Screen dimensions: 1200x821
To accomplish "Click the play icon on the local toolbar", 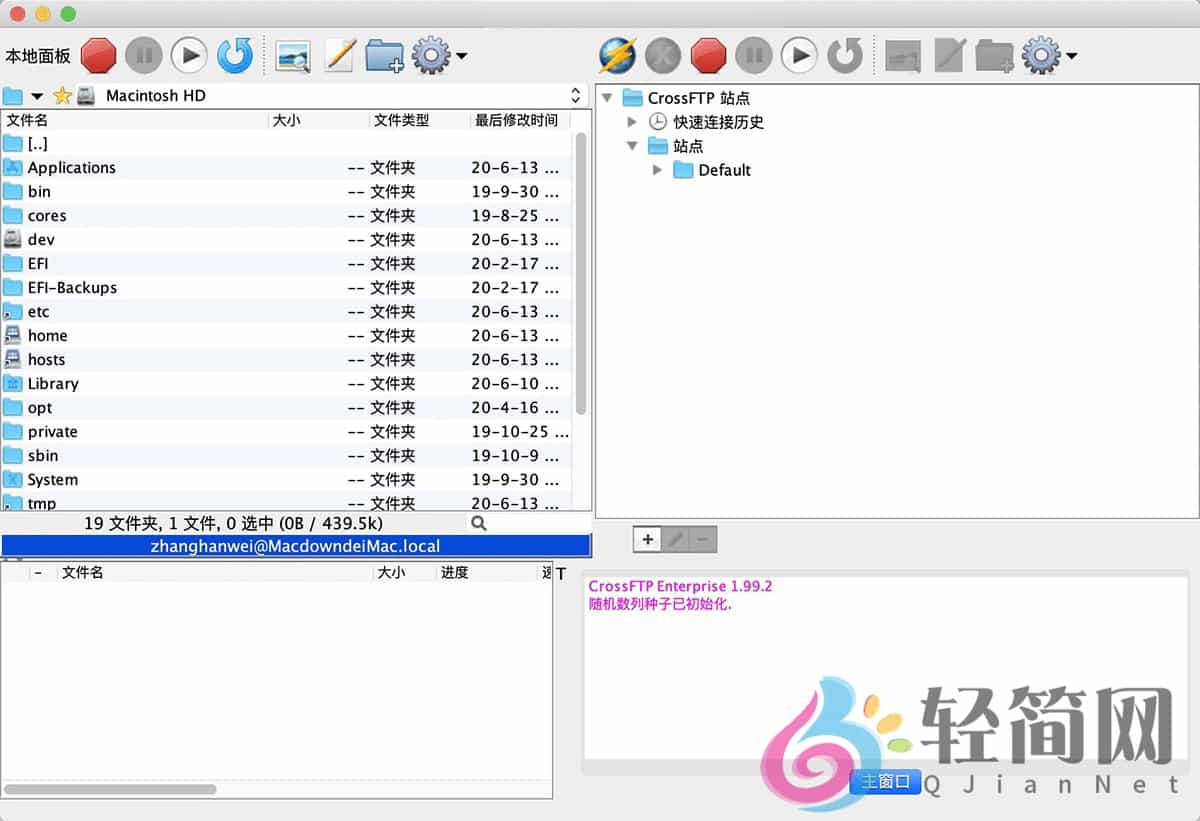I will [x=189, y=55].
